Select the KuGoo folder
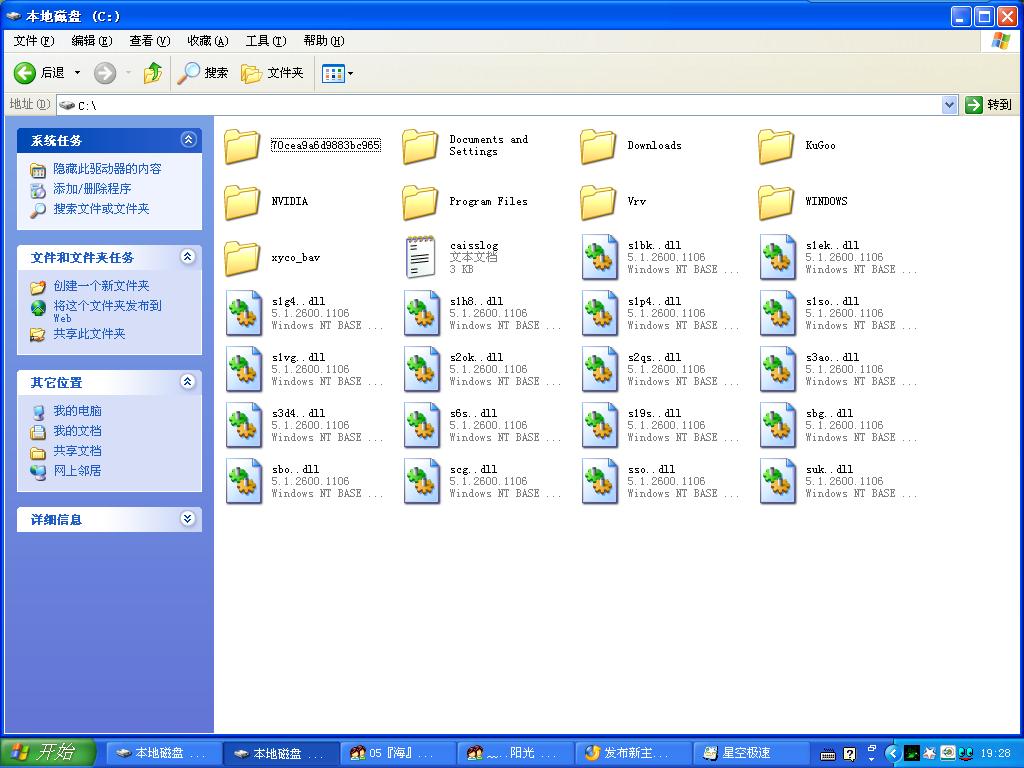The height and width of the screenshot is (768, 1024). pos(776,146)
